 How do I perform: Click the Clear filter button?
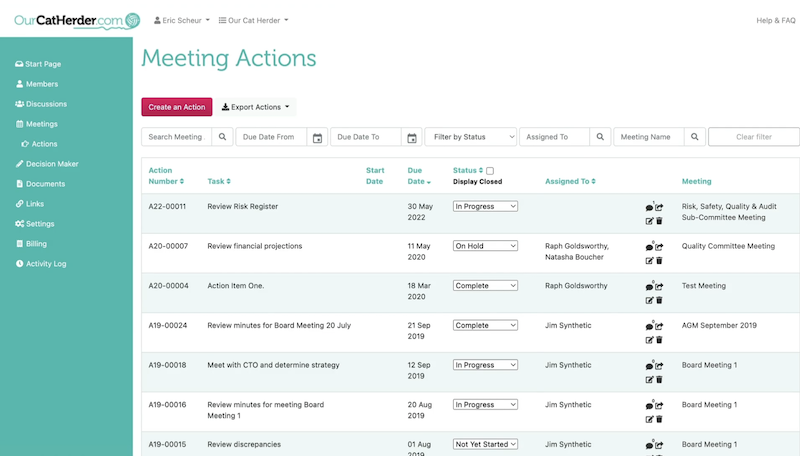coord(754,137)
